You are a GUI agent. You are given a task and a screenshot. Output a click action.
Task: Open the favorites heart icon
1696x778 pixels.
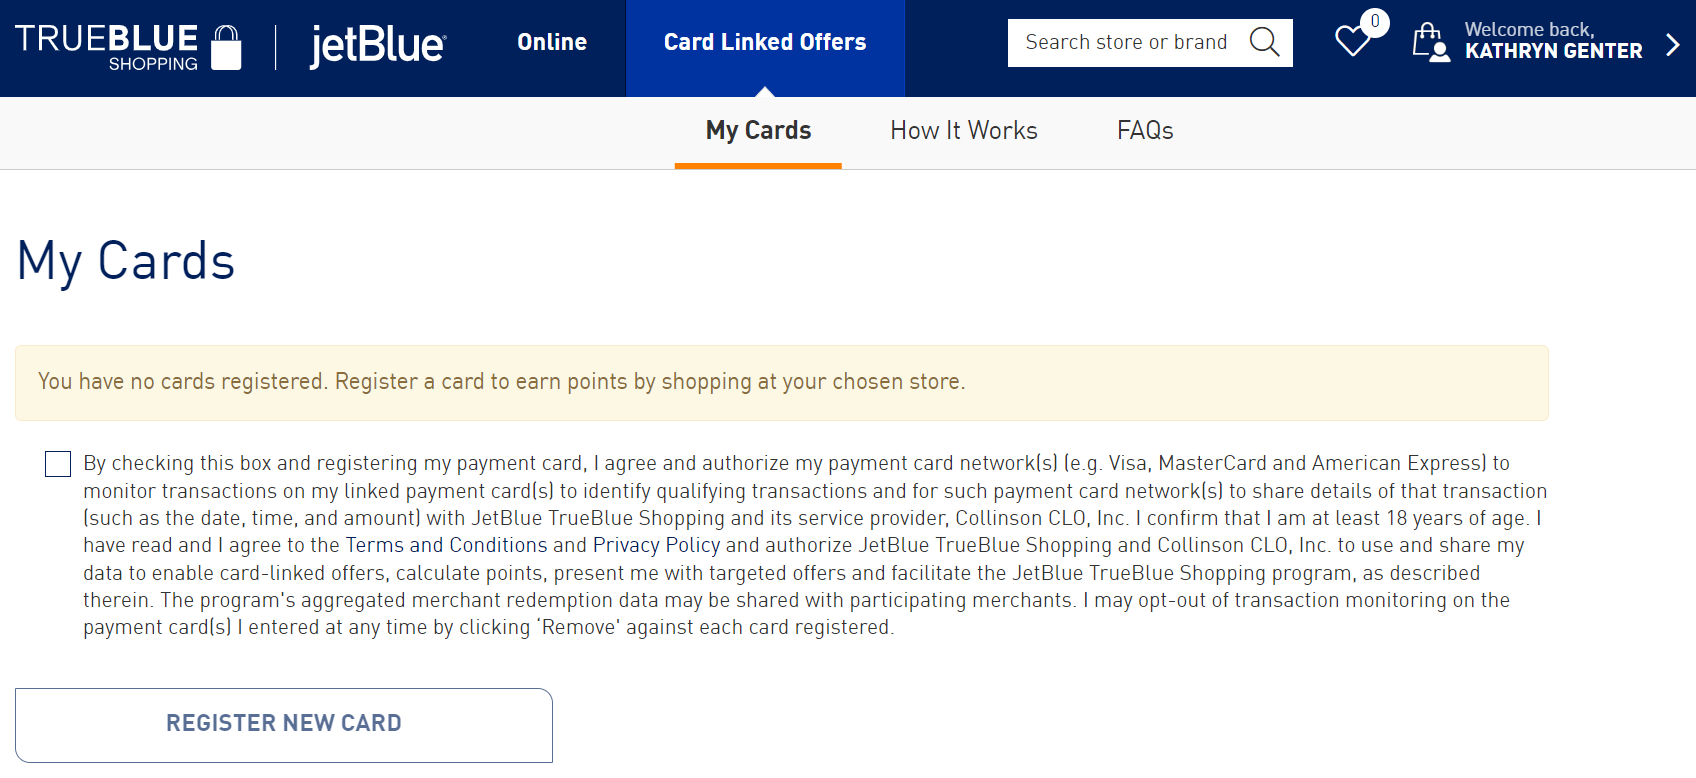pos(1353,40)
